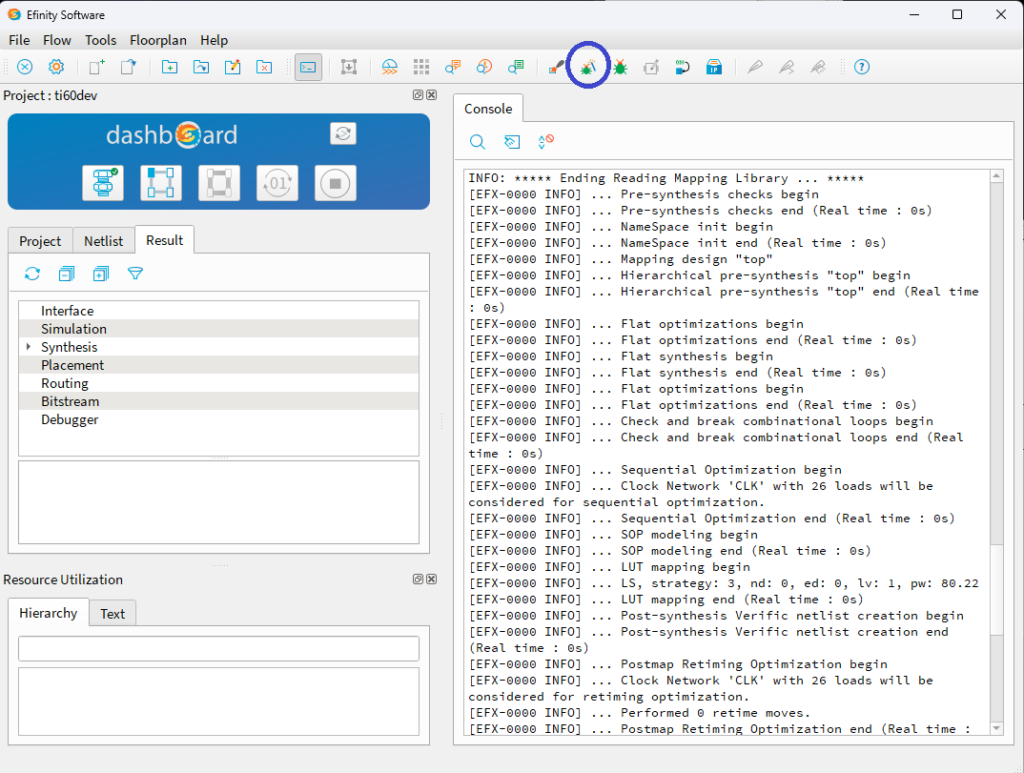
Task: Click the console clear/tag icon
Action: (512, 142)
